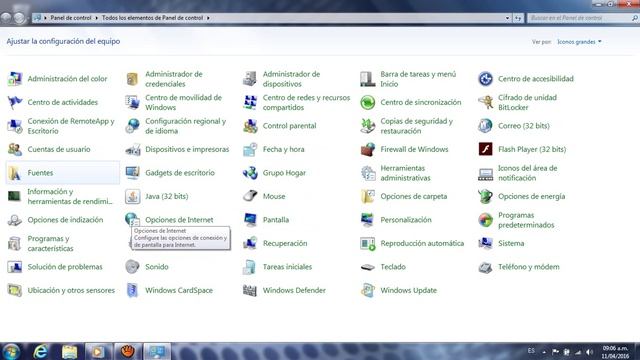Open Administrador de dispositivos icon
The height and width of the screenshot is (360, 640).
click(250, 79)
